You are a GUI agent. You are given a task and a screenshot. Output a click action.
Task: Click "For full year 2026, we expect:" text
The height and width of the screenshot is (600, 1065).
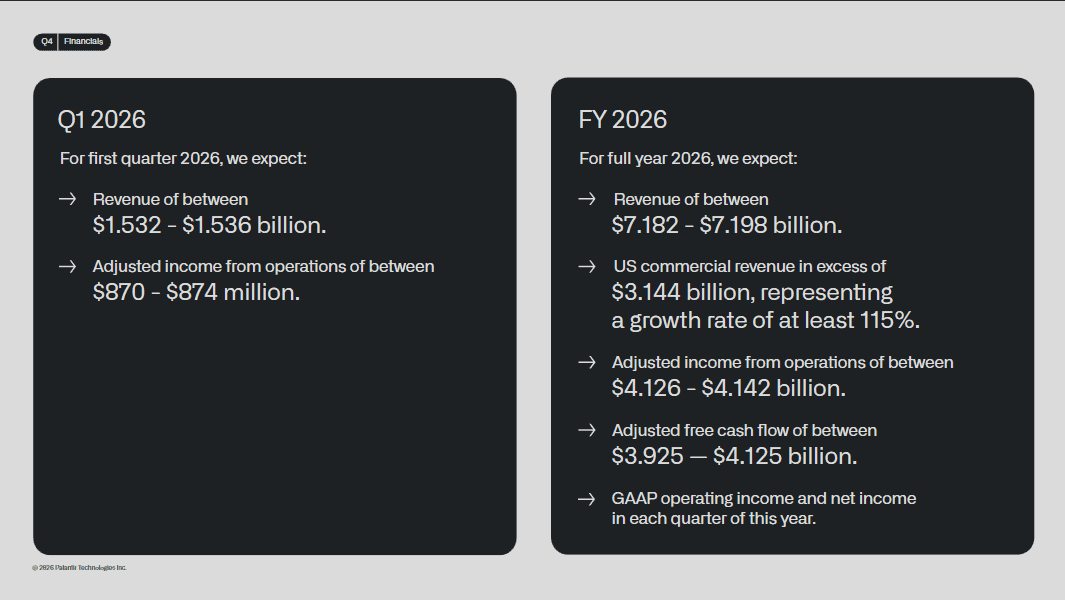click(688, 158)
